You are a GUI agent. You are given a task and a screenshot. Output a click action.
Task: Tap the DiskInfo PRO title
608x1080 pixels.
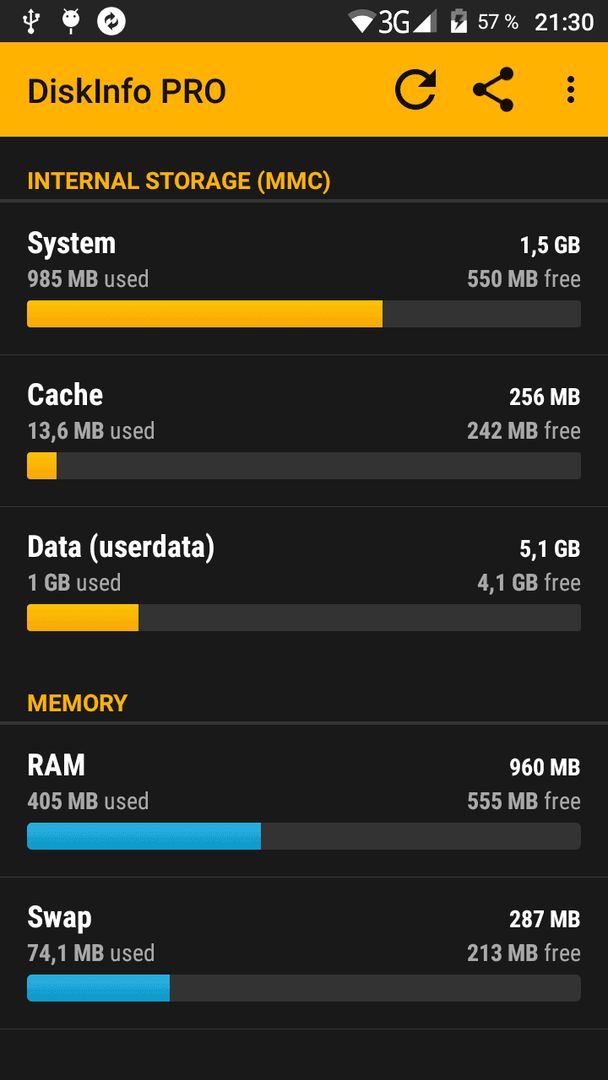(x=127, y=91)
